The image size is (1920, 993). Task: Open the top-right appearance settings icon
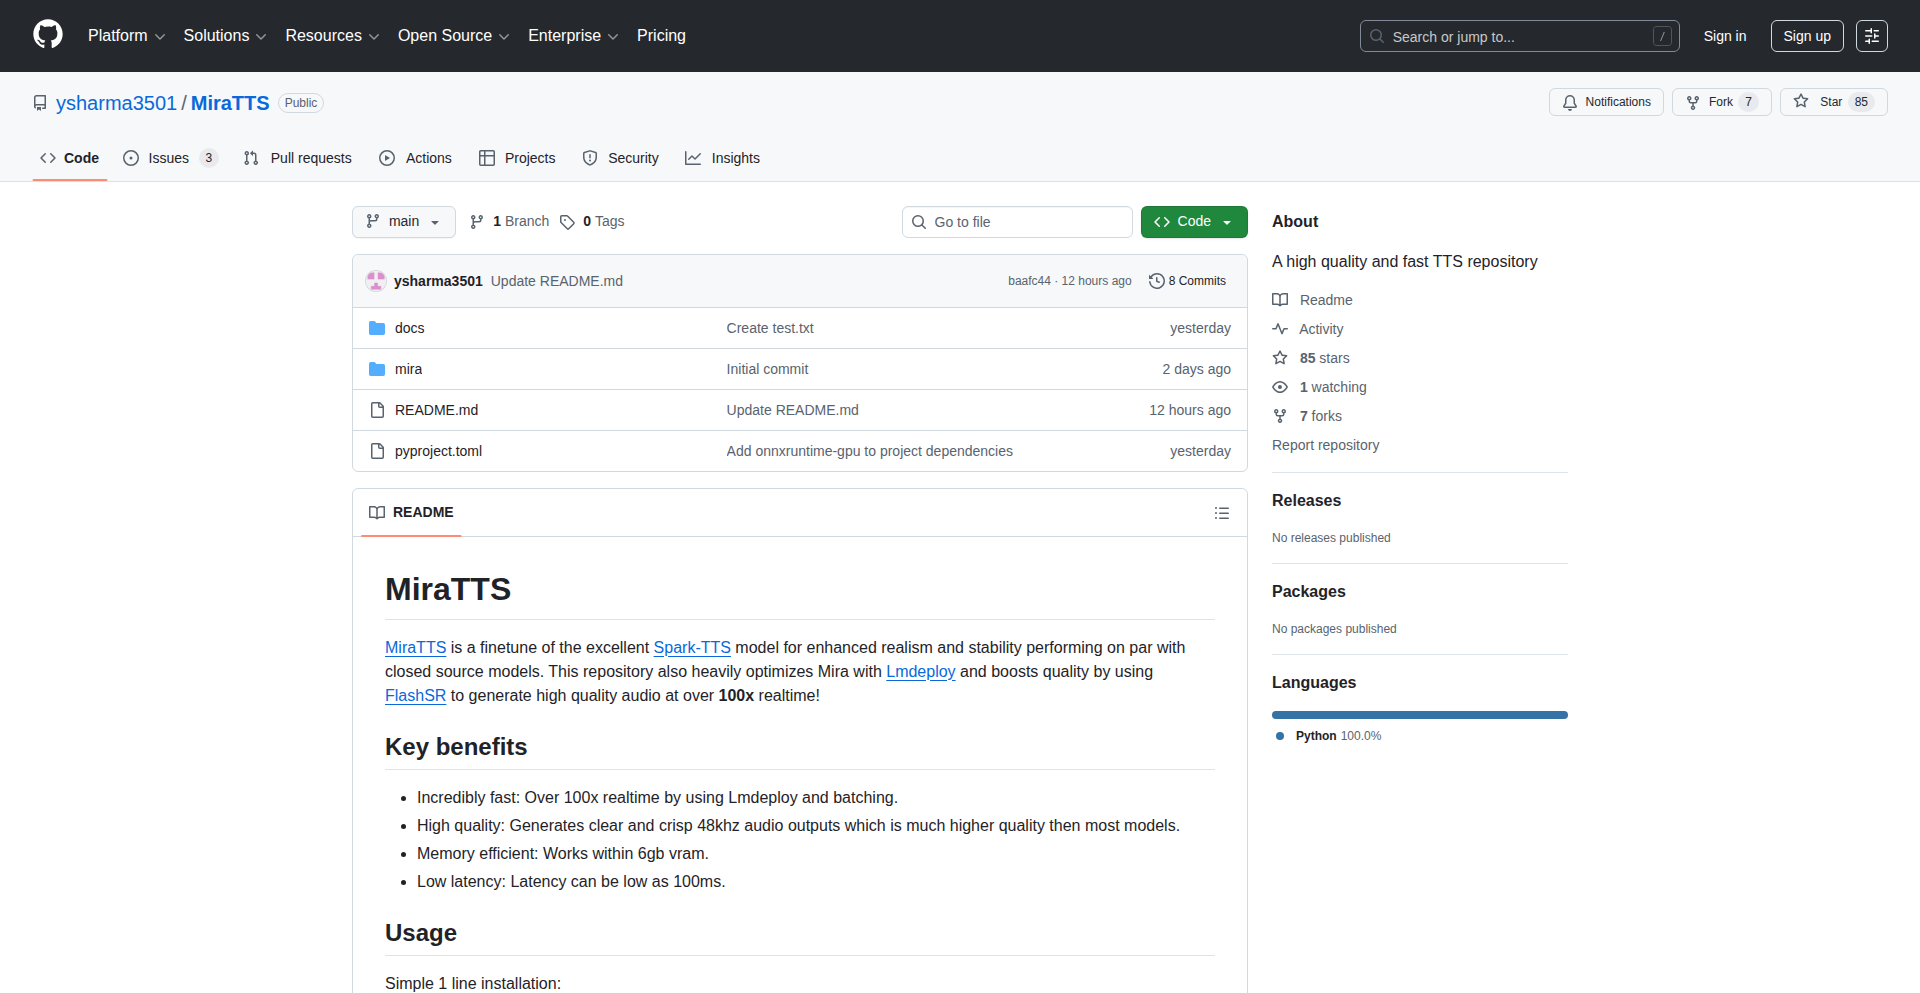(1871, 36)
